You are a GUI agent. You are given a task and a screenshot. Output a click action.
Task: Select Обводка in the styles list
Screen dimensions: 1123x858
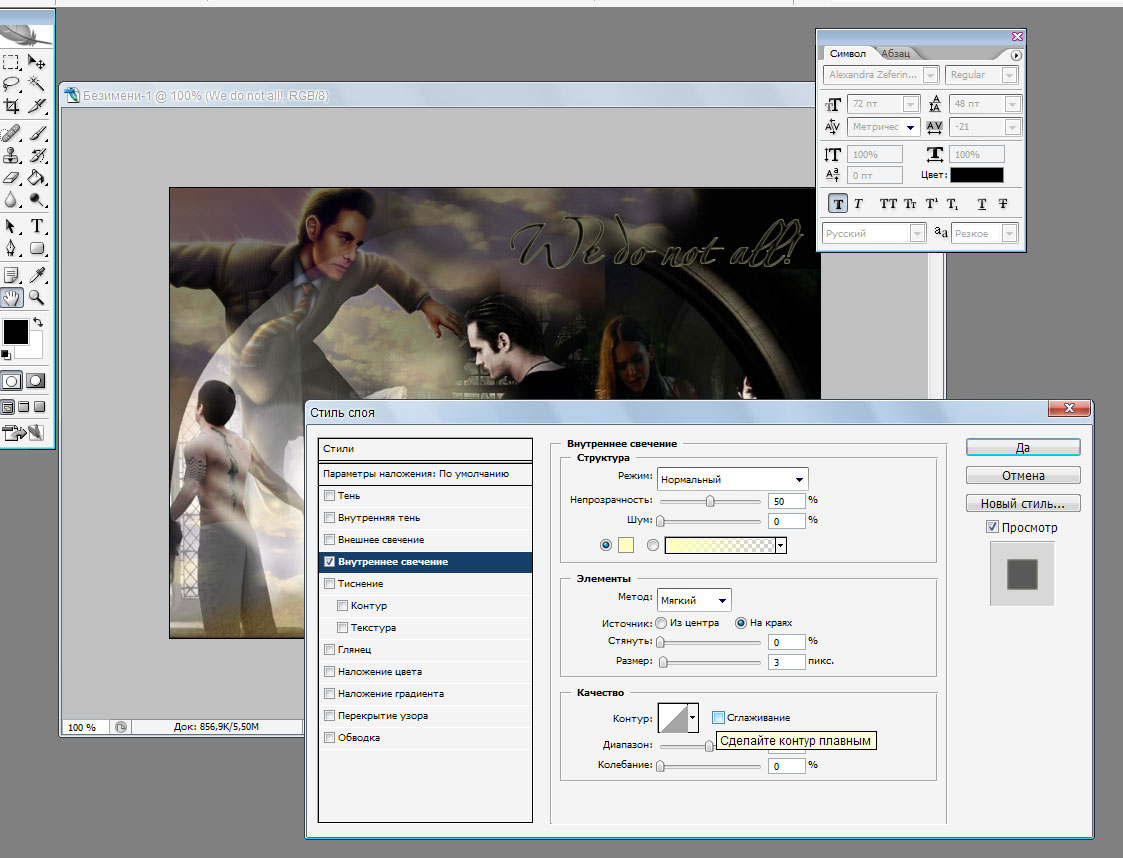pyautogui.click(x=359, y=738)
